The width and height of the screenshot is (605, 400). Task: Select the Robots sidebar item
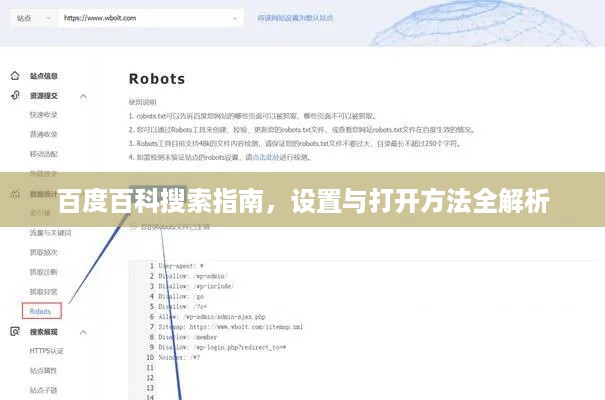coord(41,311)
